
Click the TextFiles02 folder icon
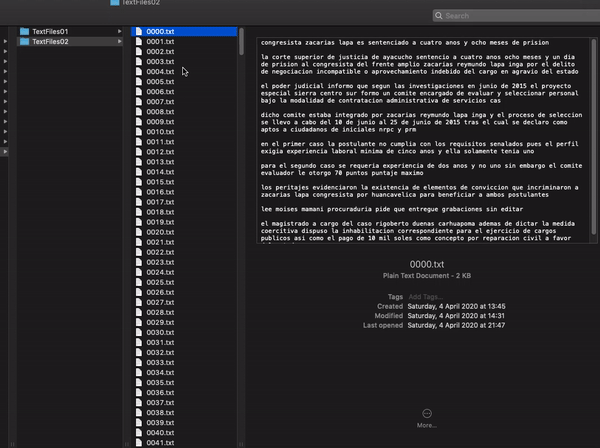(x=24, y=41)
